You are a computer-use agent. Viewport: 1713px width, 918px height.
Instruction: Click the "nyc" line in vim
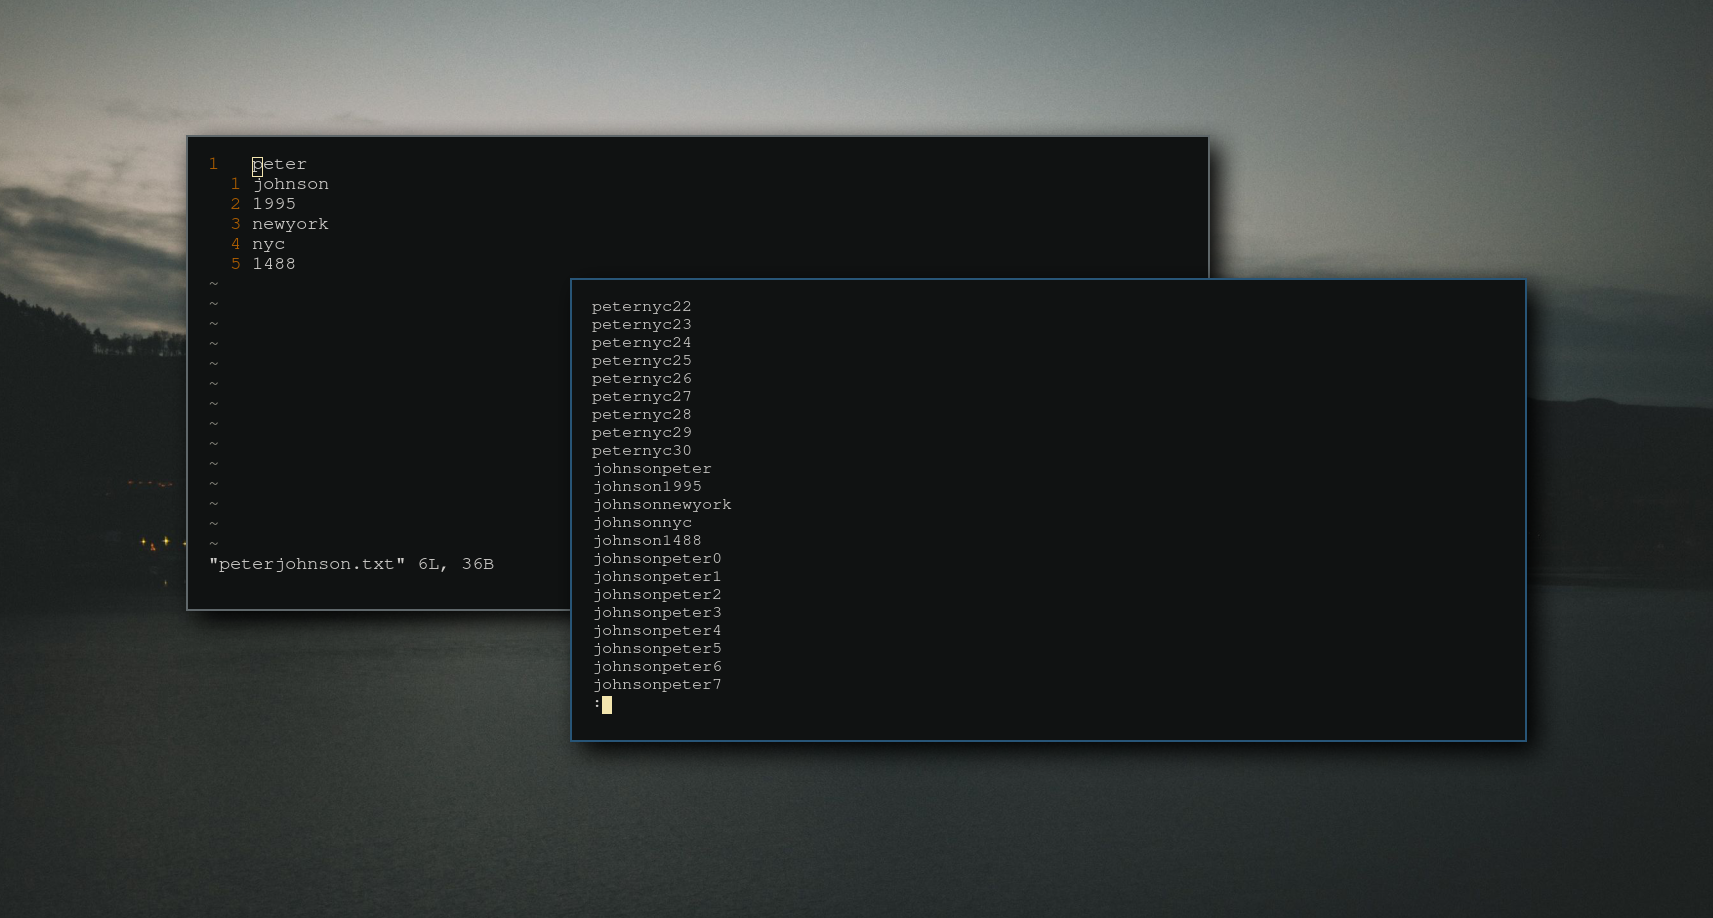tap(268, 245)
